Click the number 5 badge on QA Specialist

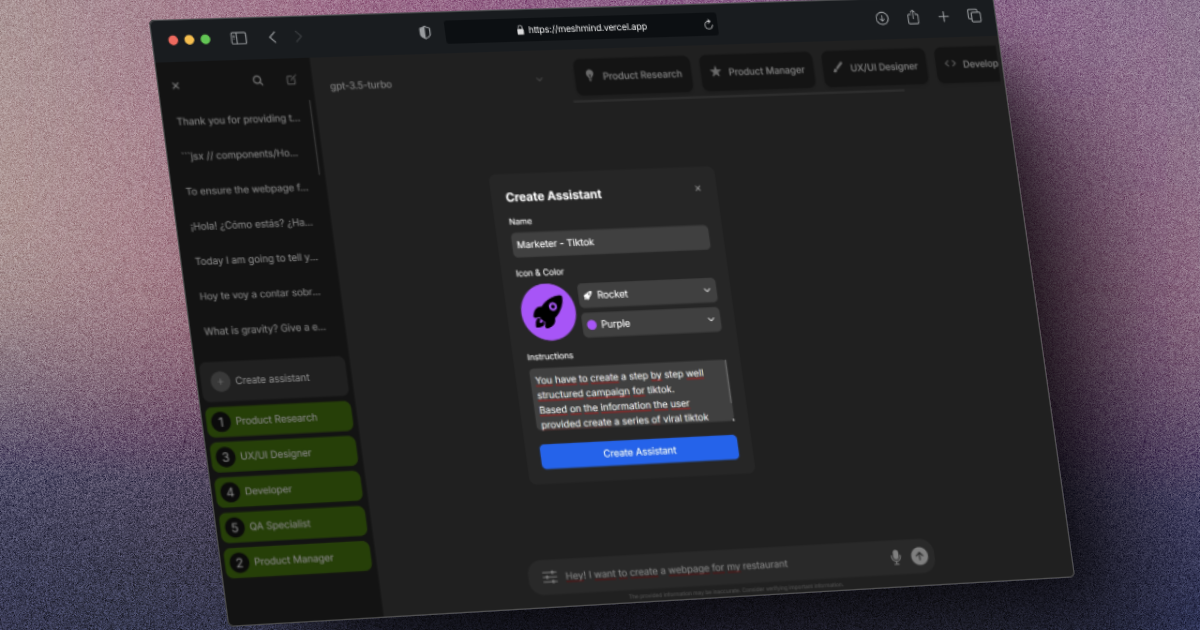[235, 527]
